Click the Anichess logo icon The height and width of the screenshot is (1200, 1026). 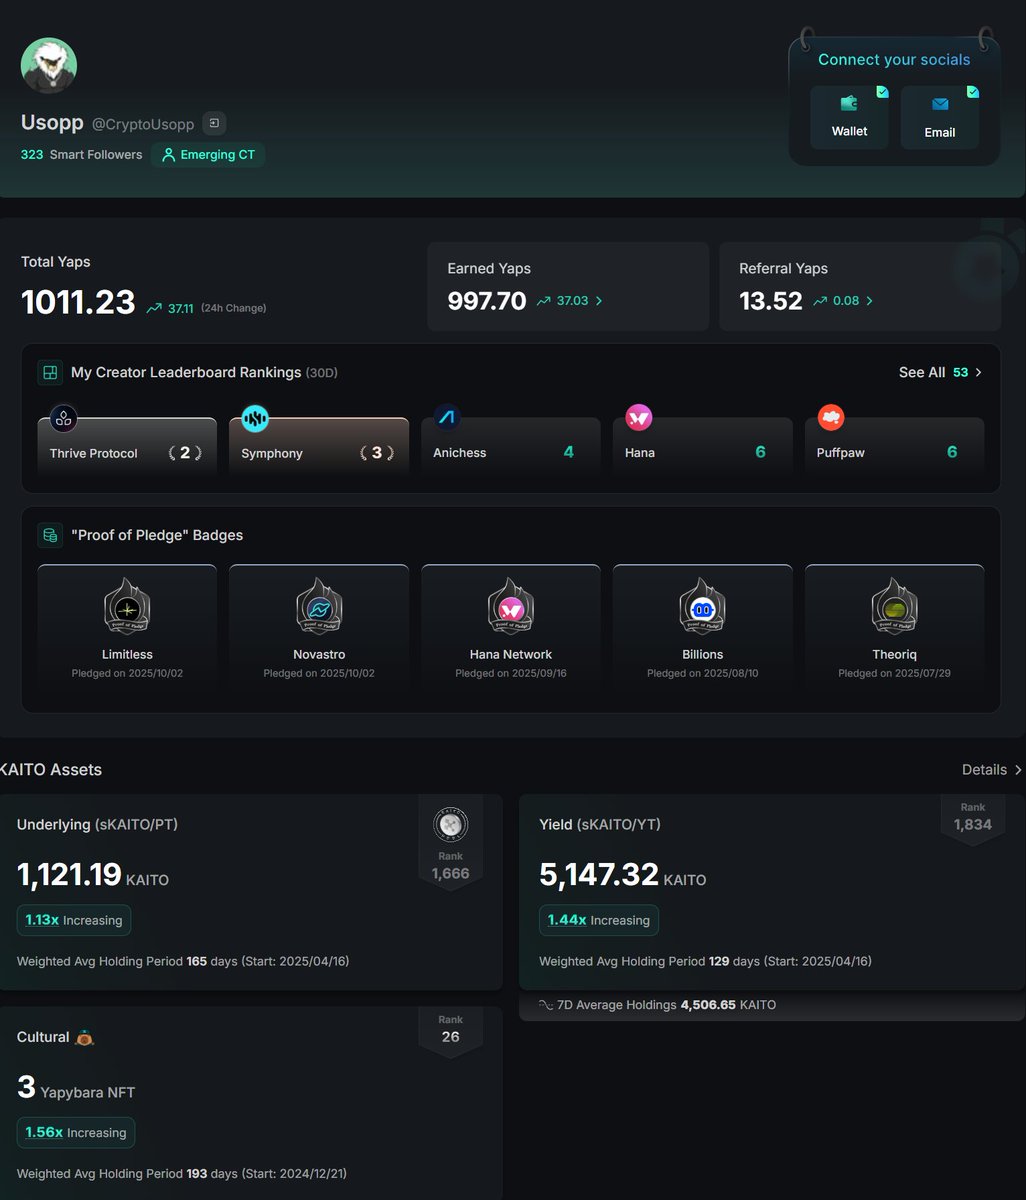(447, 417)
